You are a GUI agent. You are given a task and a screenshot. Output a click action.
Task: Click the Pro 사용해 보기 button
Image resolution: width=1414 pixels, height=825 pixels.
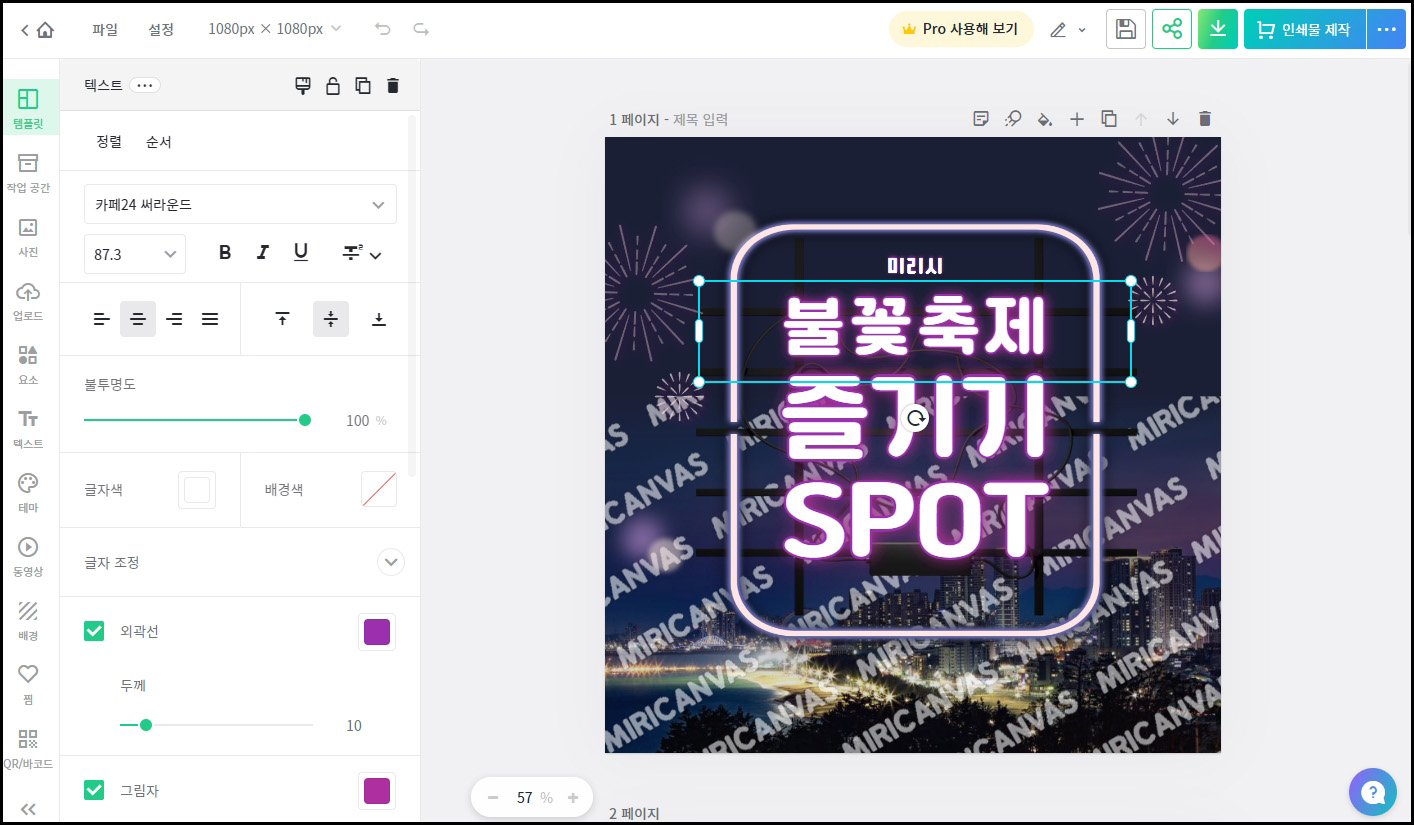[x=960, y=29]
